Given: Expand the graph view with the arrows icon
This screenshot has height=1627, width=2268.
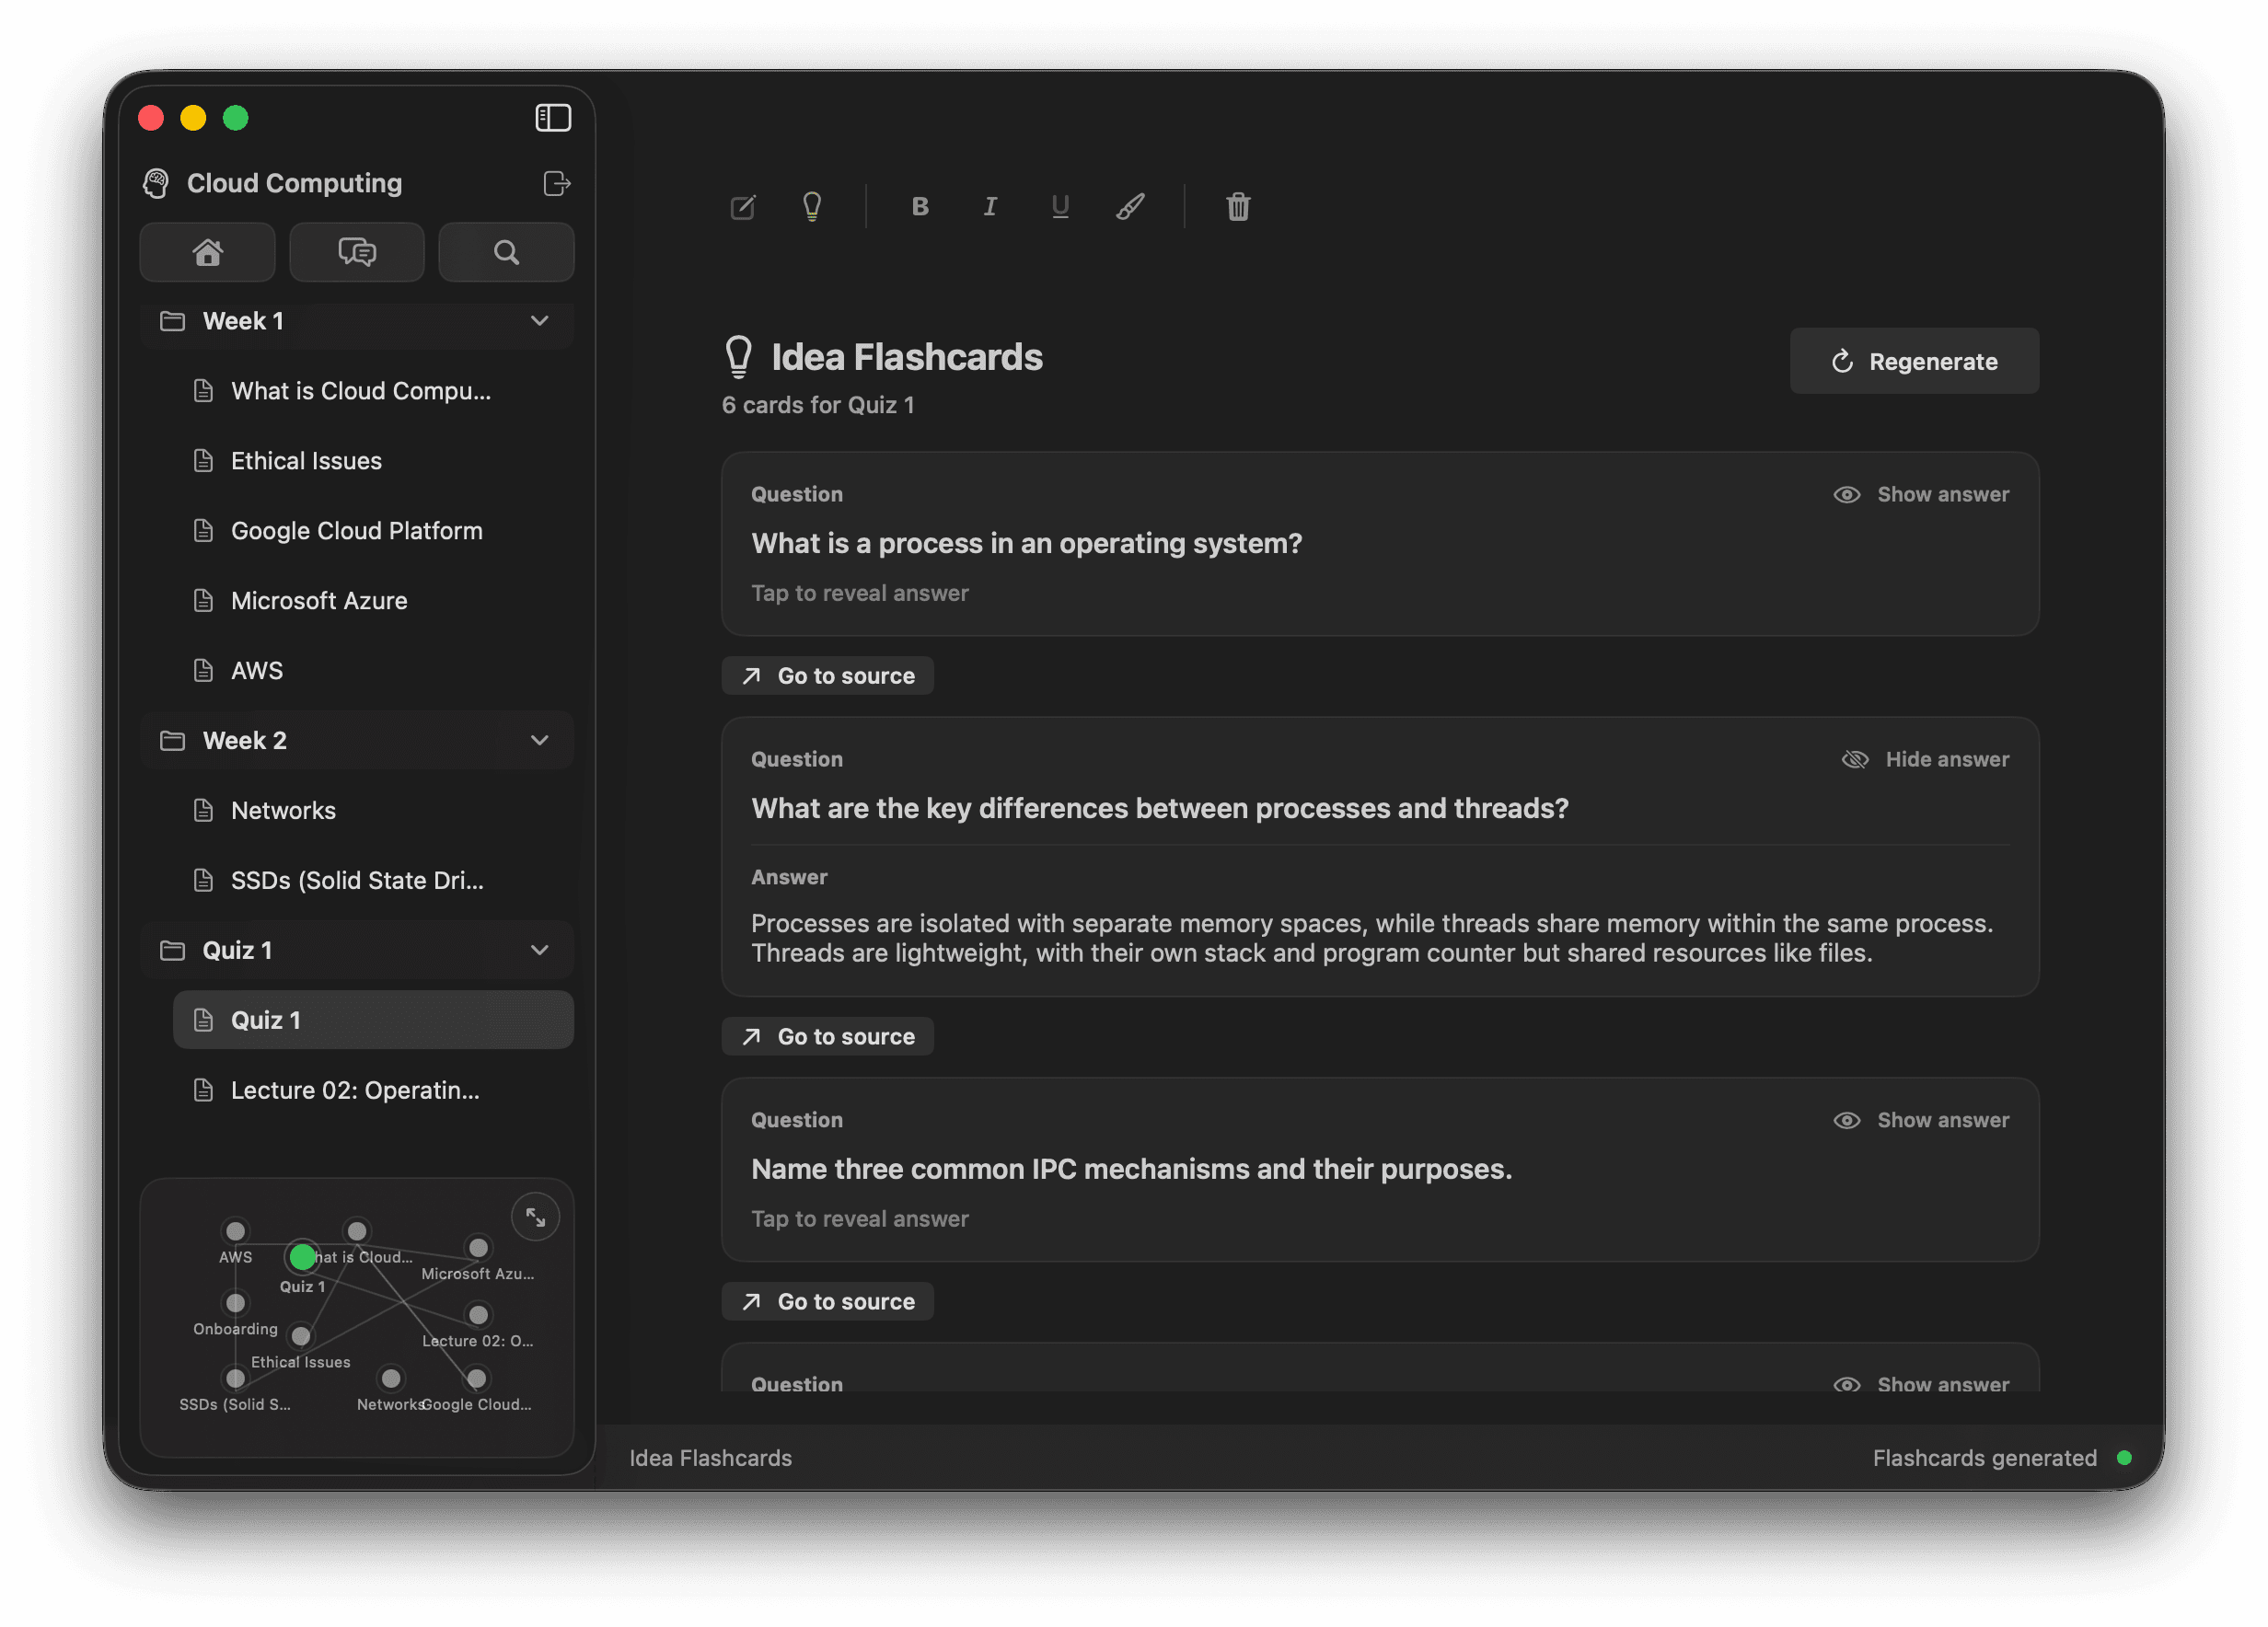Looking at the screenshot, I should tap(536, 1218).
